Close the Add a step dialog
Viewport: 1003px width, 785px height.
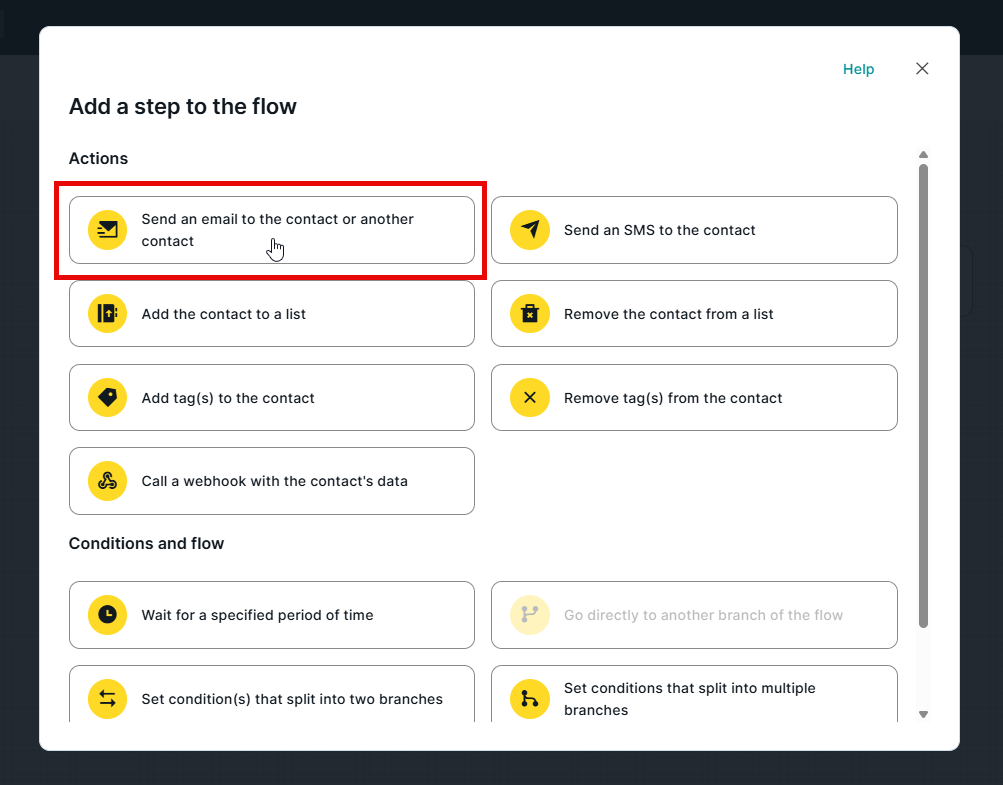click(x=922, y=69)
